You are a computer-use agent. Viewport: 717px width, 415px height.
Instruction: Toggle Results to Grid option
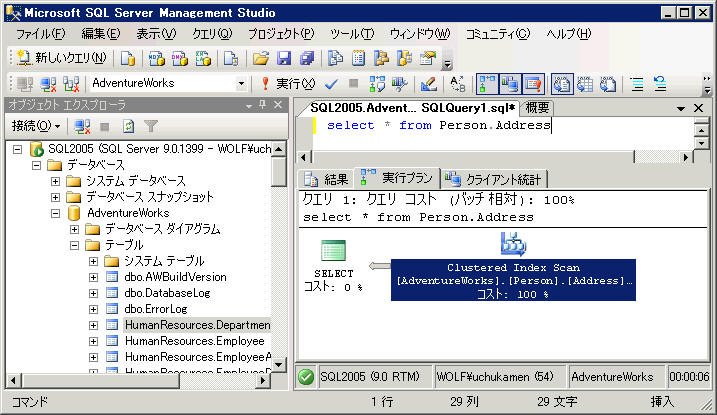pos(585,84)
